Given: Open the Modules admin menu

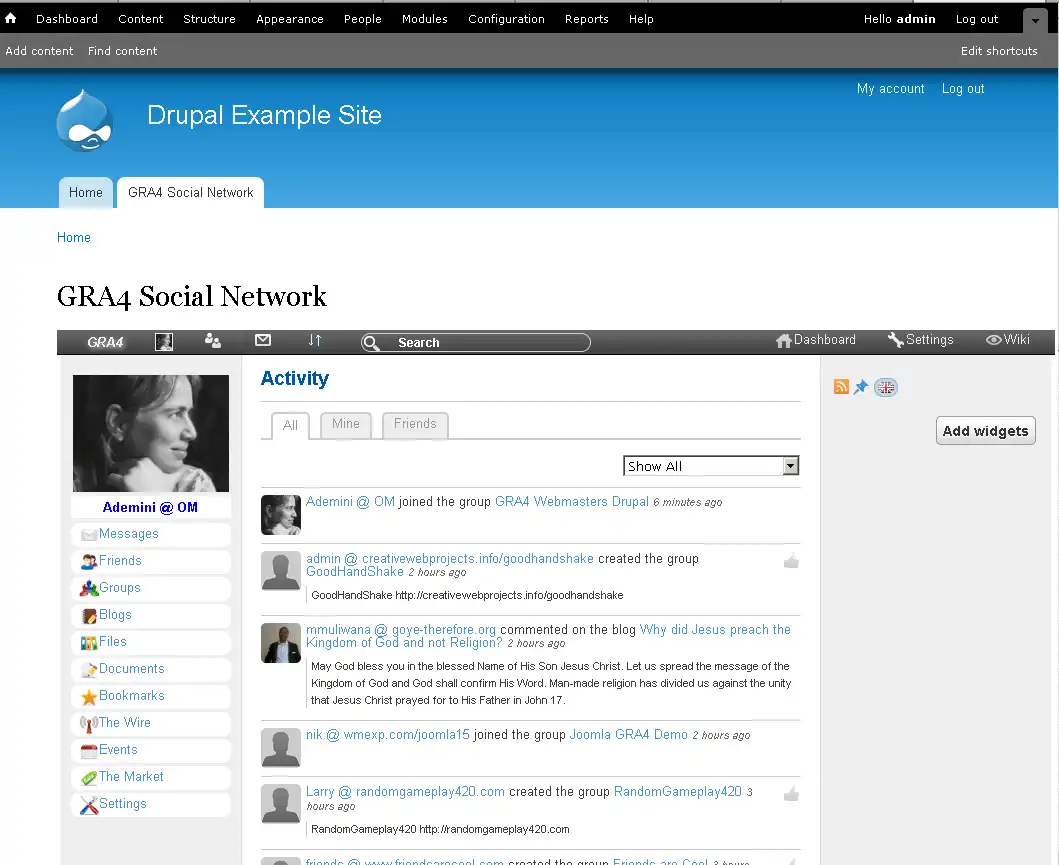Looking at the screenshot, I should 425,19.
